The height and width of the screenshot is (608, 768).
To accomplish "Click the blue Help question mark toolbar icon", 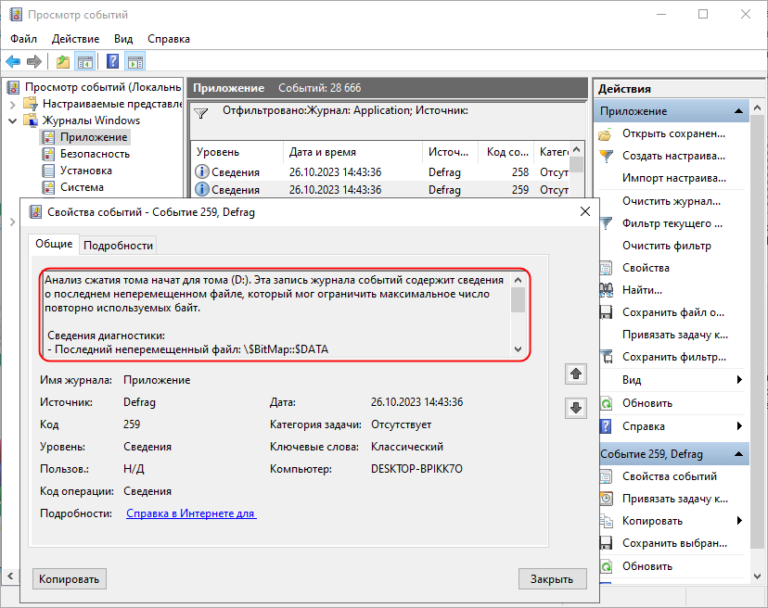I will pyautogui.click(x=112, y=62).
